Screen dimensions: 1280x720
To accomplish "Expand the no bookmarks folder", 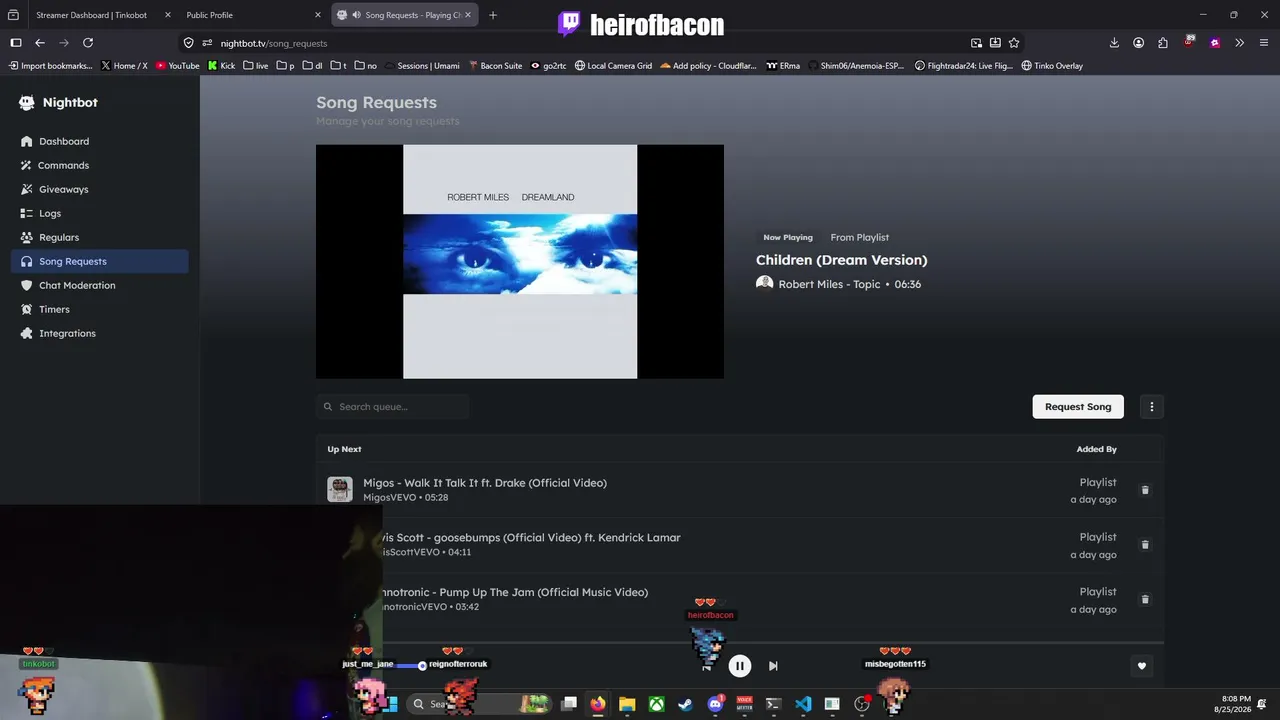I will (x=366, y=66).
